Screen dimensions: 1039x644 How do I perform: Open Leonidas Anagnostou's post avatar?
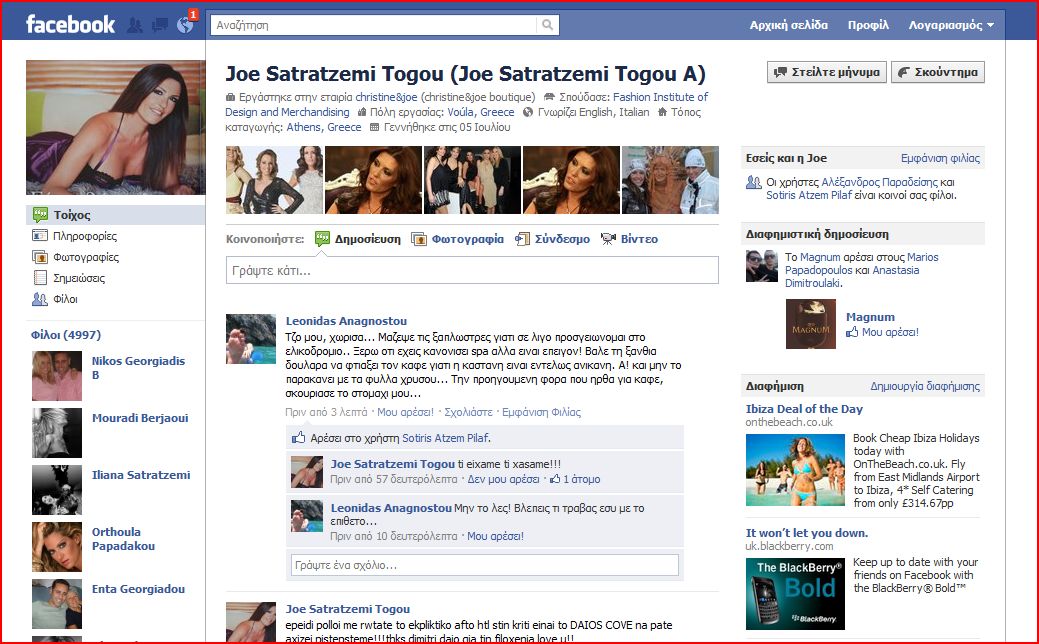(250, 339)
